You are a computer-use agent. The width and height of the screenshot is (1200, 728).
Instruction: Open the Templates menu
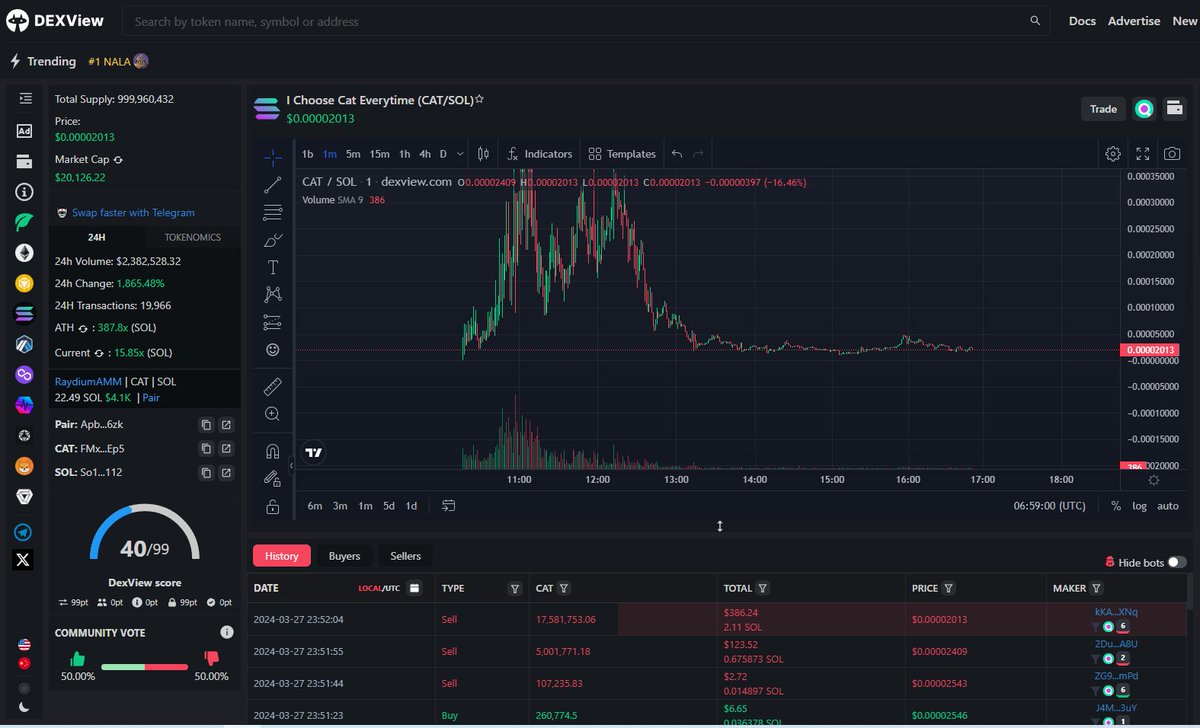coord(622,154)
